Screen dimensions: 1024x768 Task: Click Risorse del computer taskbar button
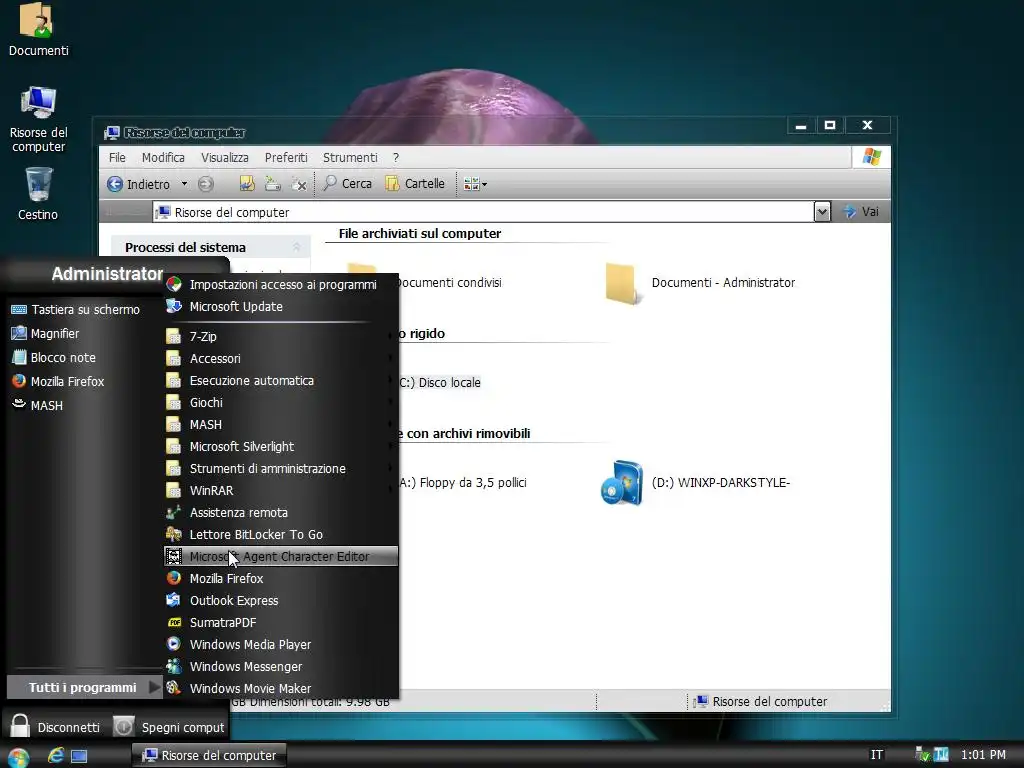click(x=210, y=756)
